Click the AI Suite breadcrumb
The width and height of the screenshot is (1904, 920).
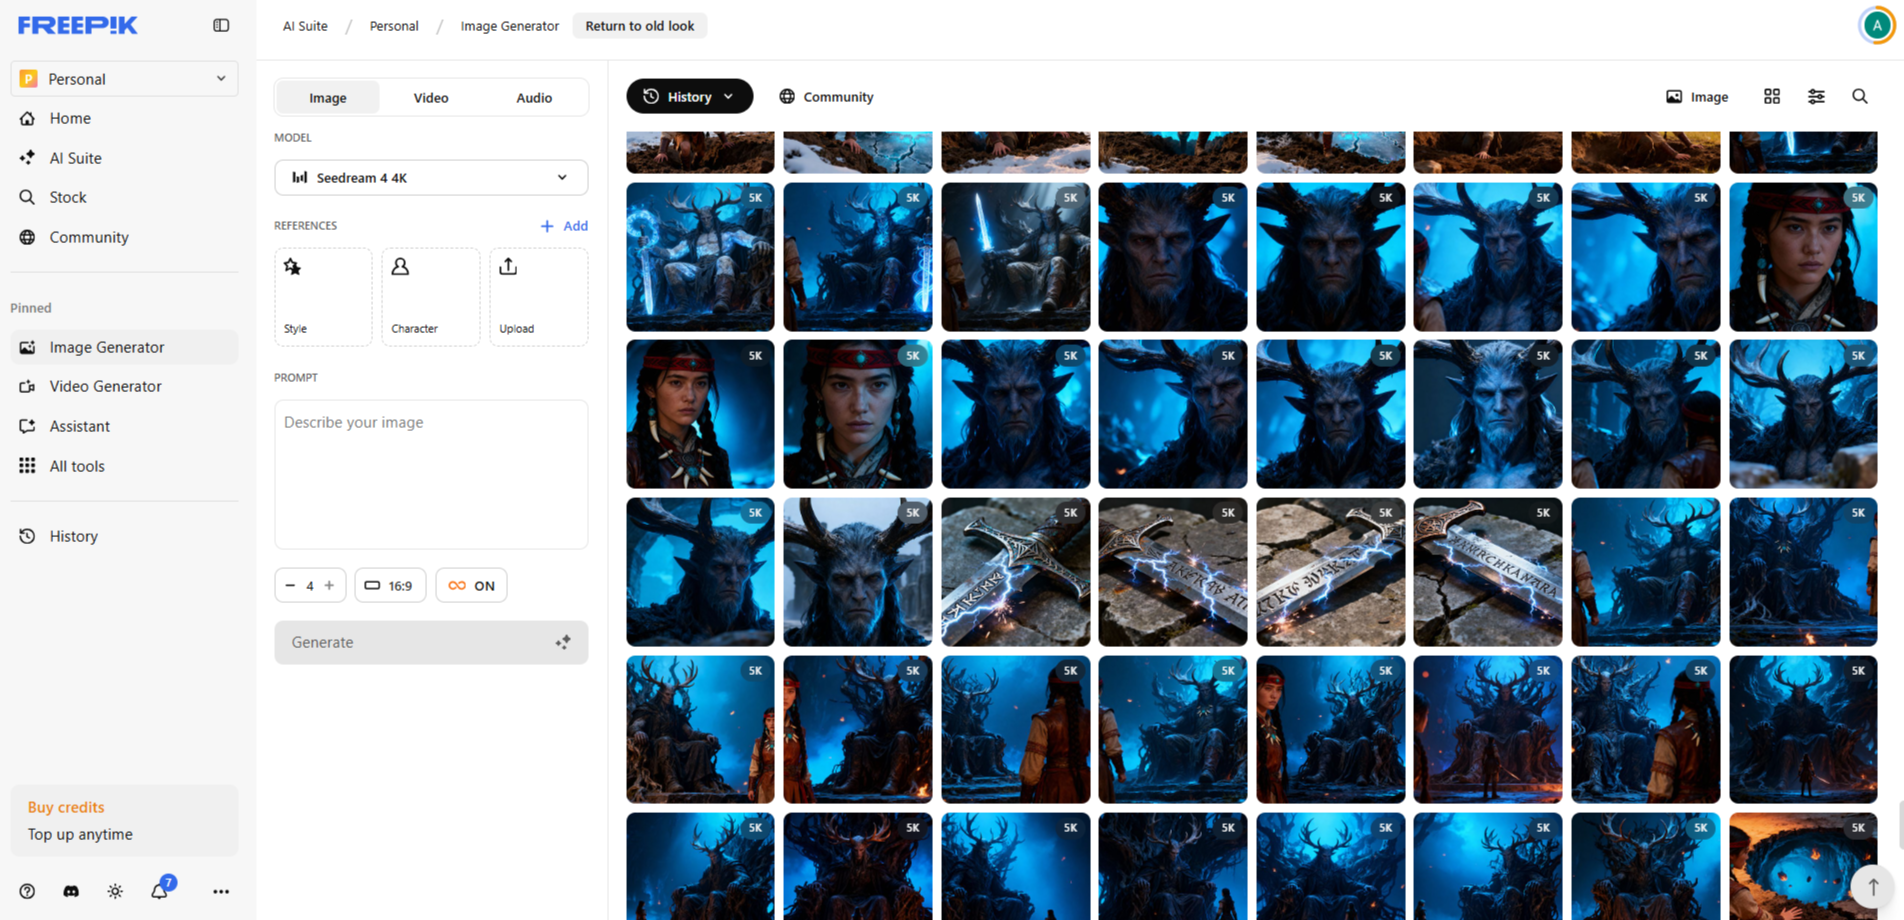click(305, 26)
